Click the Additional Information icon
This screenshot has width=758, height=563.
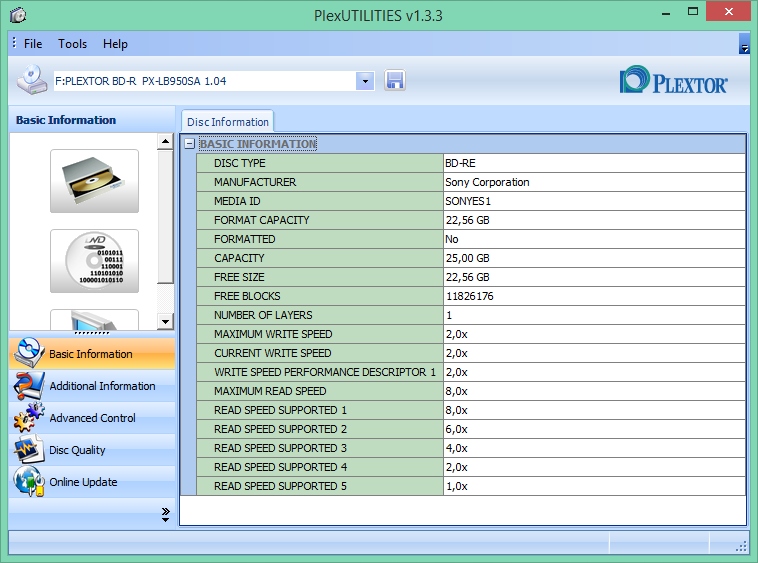(29, 385)
